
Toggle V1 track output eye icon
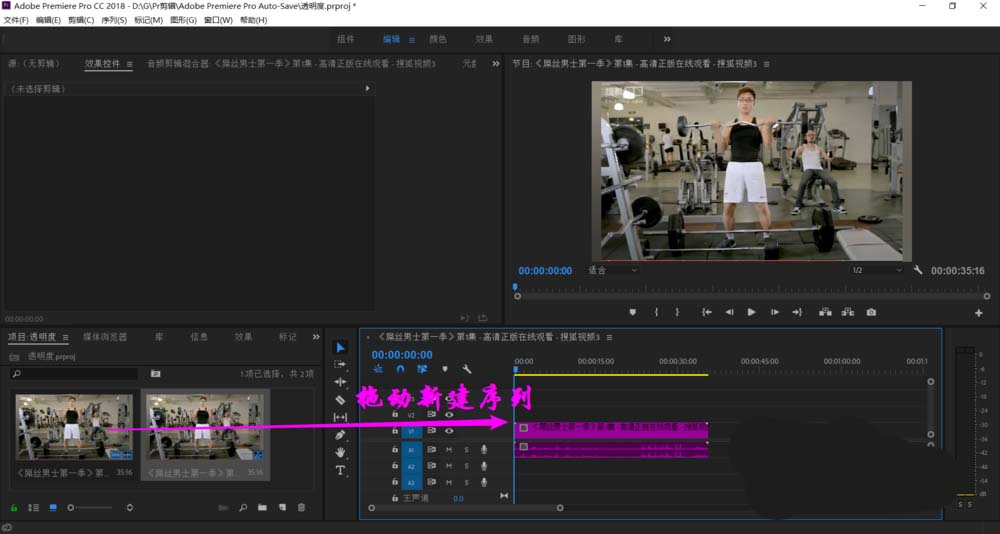pyautogui.click(x=449, y=431)
